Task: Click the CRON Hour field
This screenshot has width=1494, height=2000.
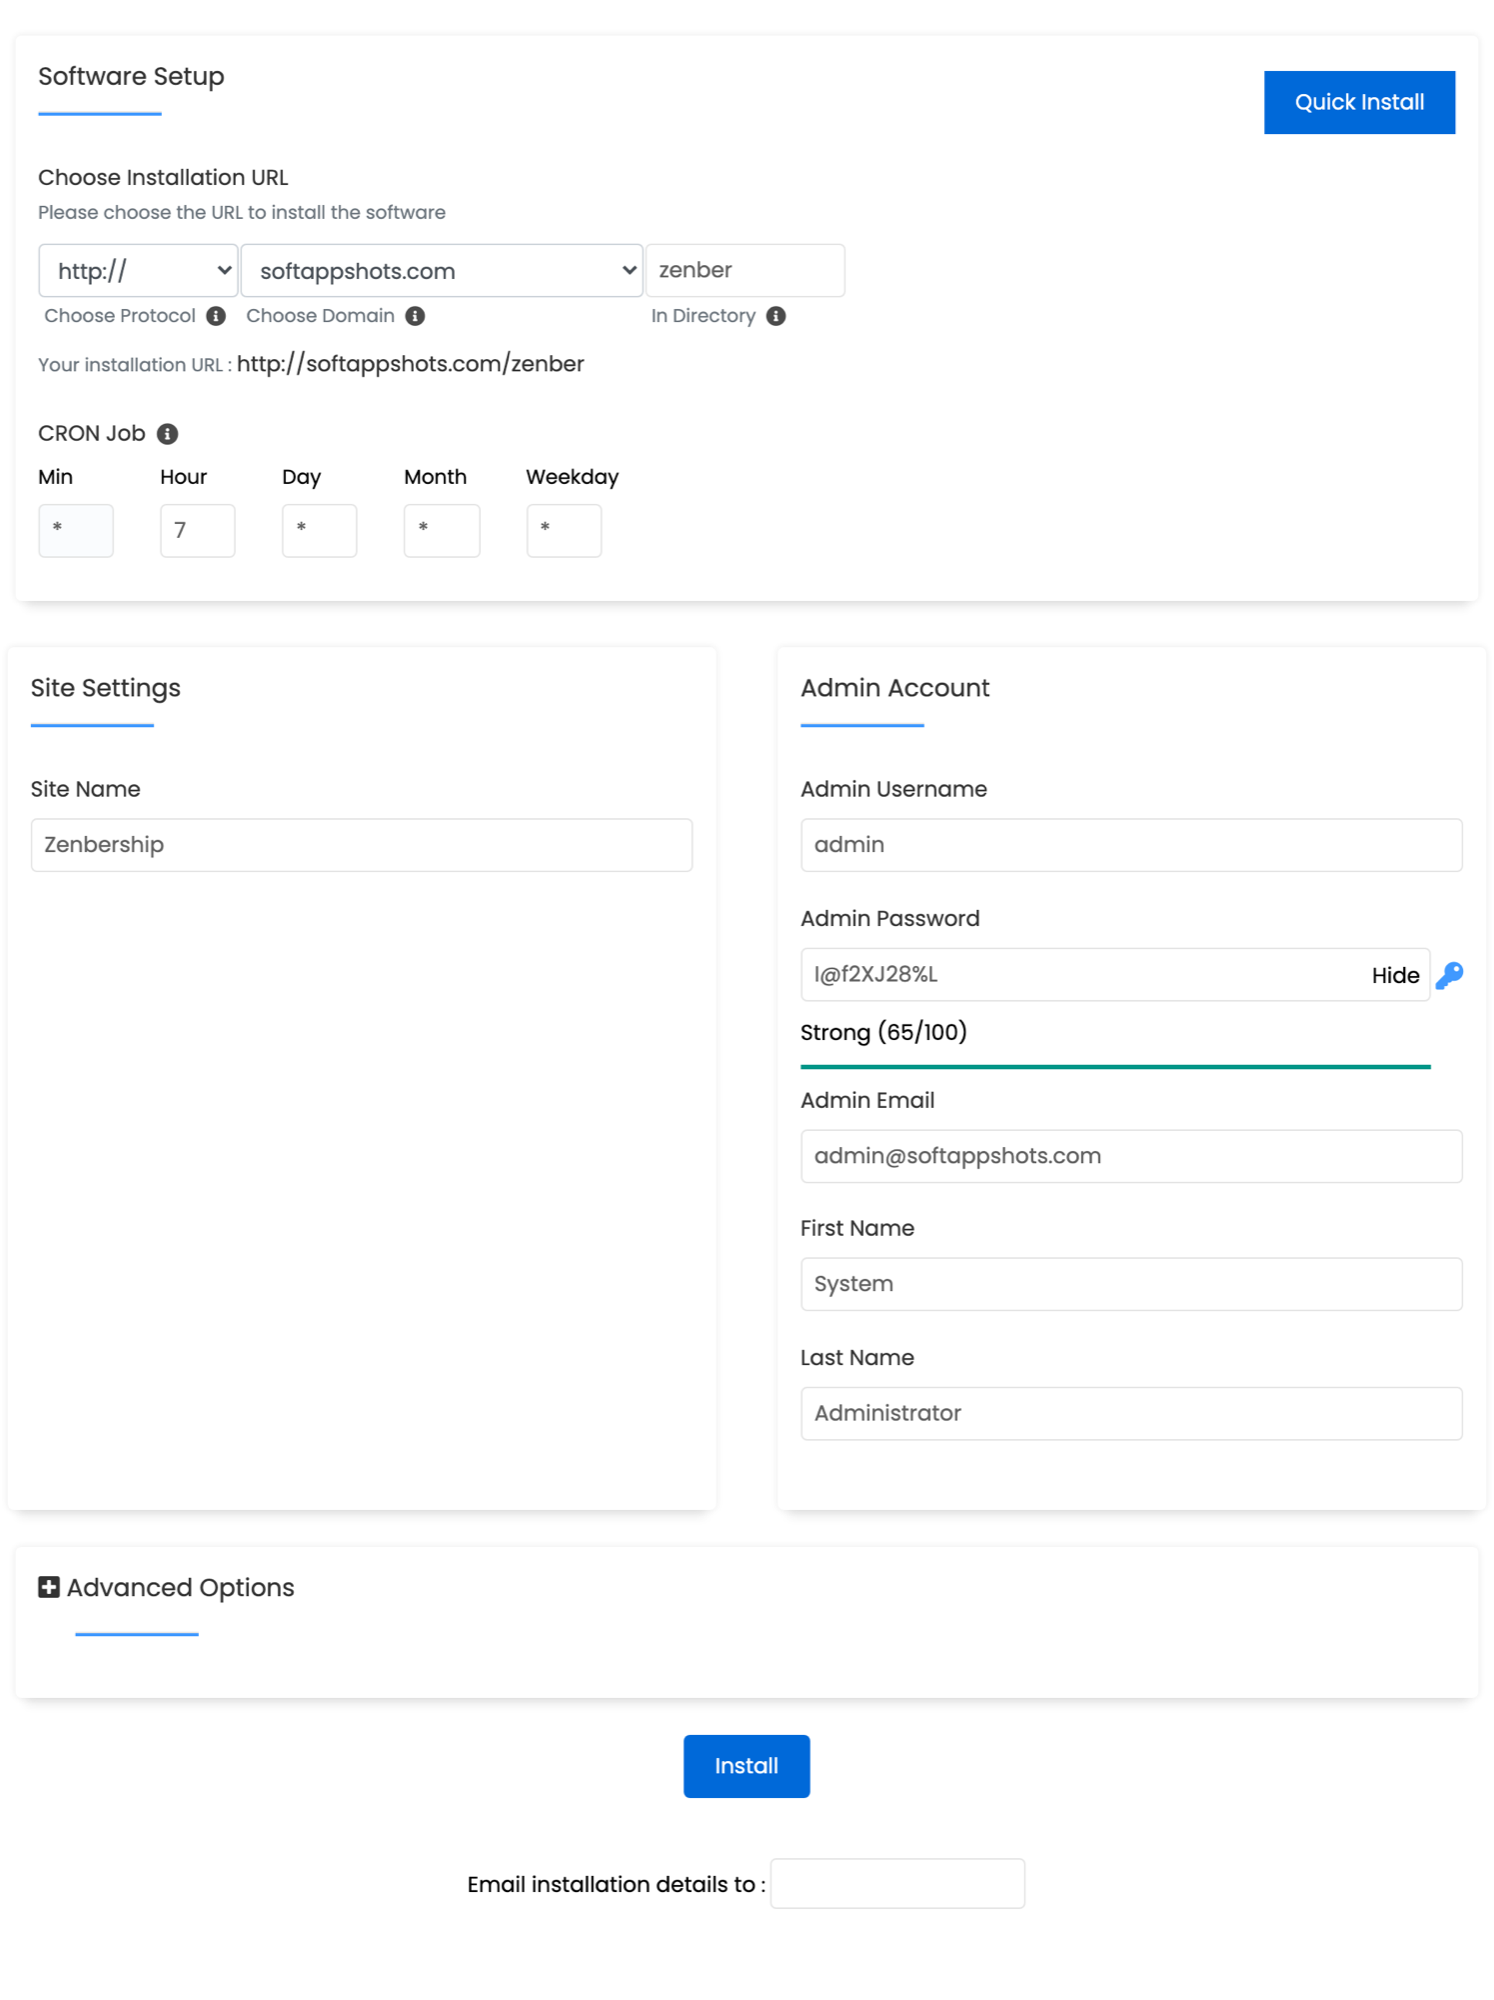Action: click(x=198, y=530)
